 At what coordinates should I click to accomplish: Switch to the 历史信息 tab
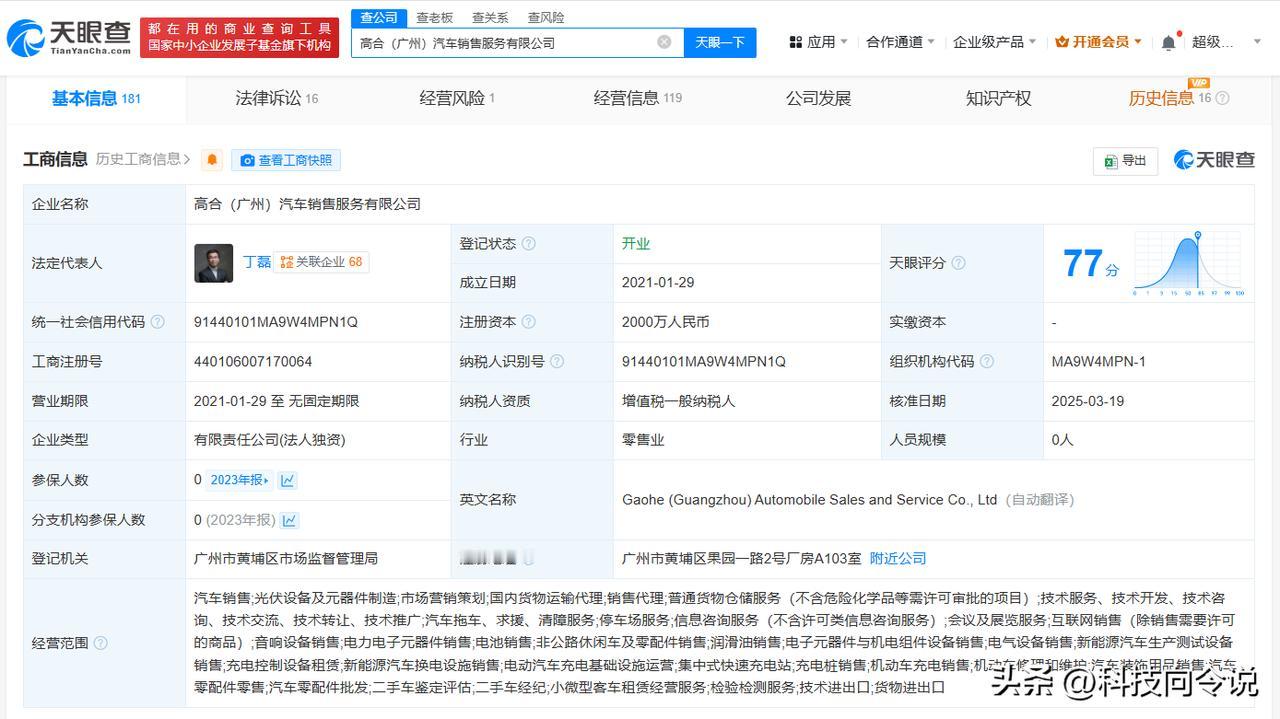point(1170,98)
